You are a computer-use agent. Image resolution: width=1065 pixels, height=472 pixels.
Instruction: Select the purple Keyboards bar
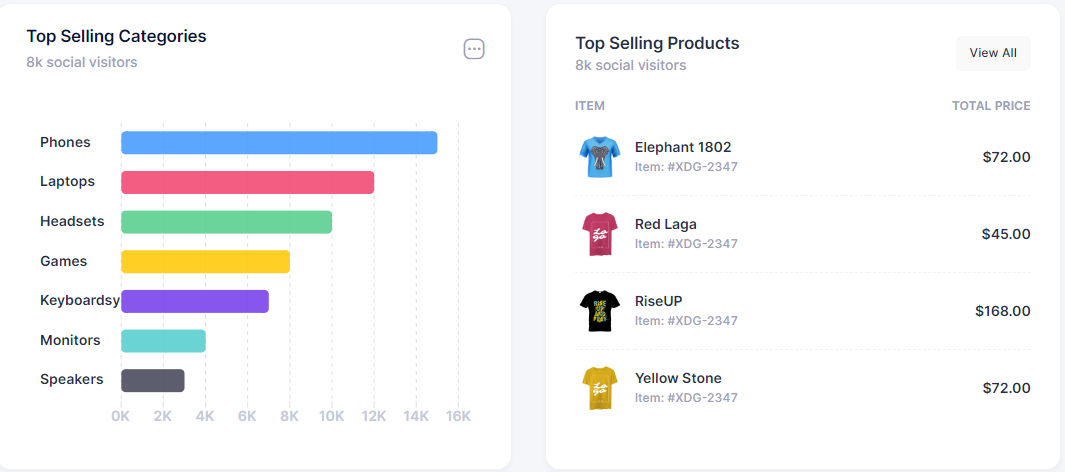195,301
